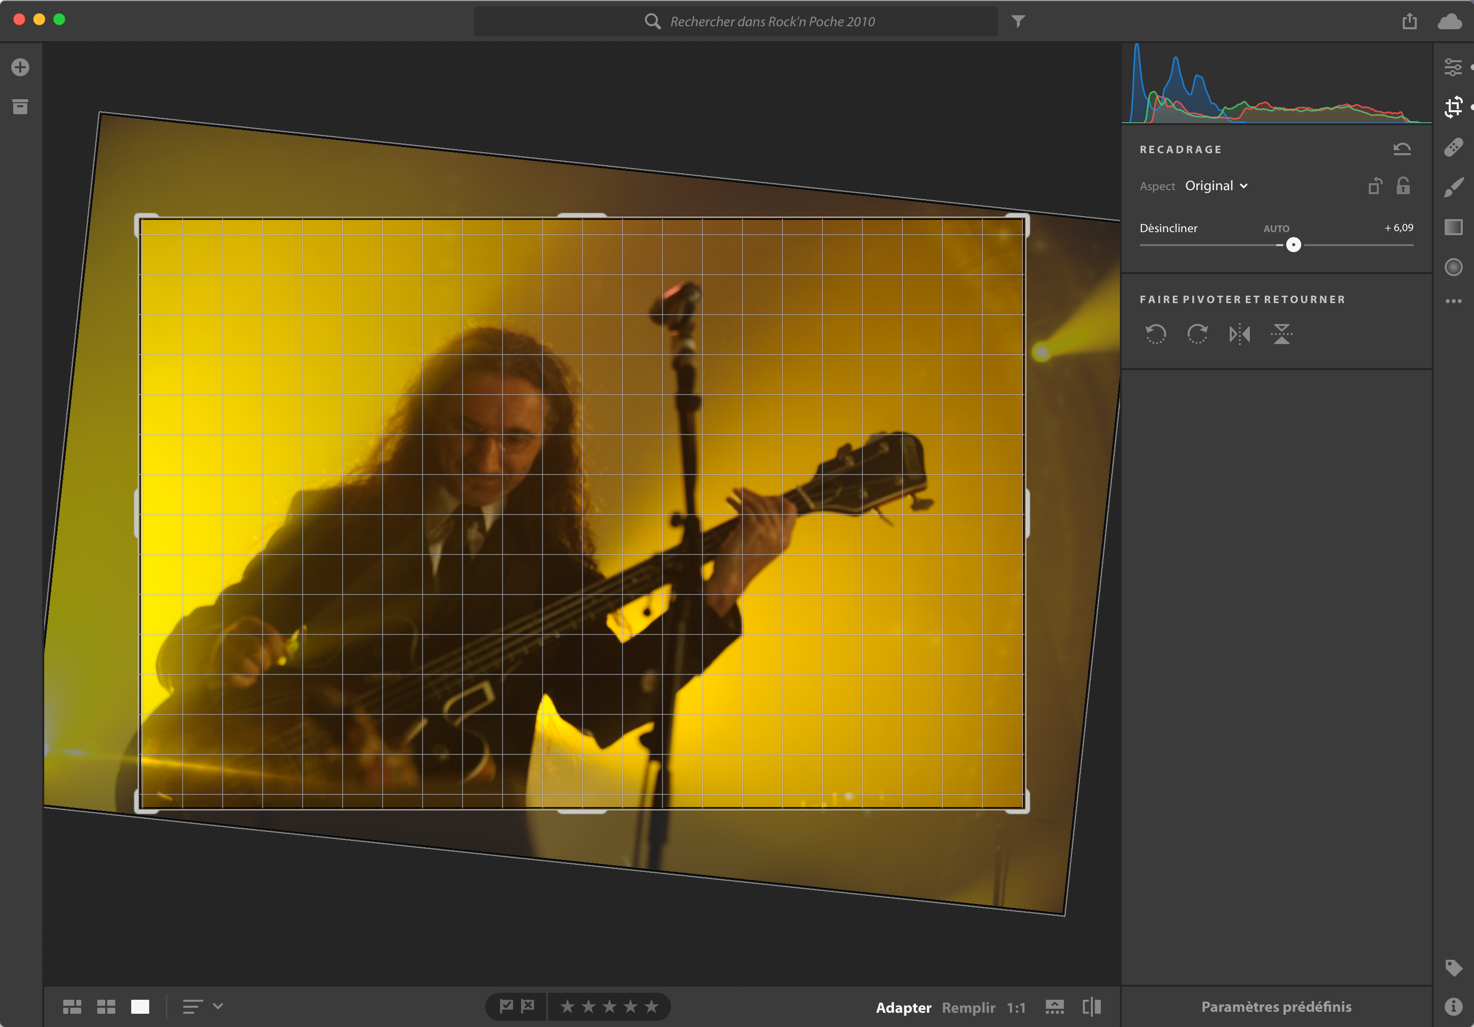Rate the photo three stars
The image size is (1474, 1027).
coord(609,1006)
